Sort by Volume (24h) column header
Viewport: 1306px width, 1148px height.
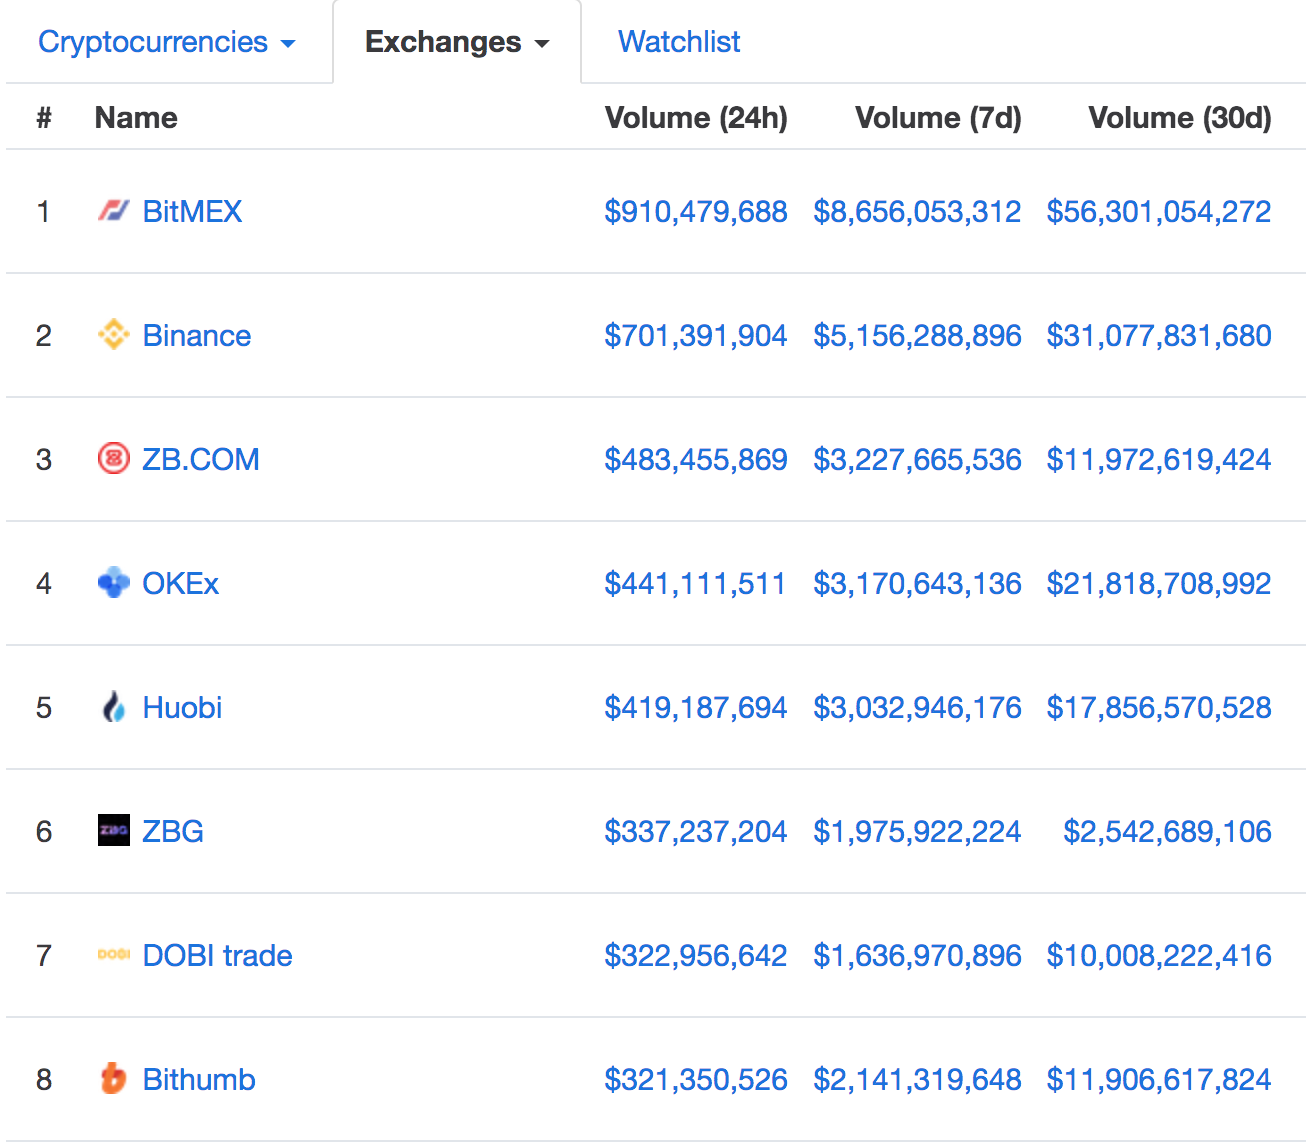pos(696,118)
